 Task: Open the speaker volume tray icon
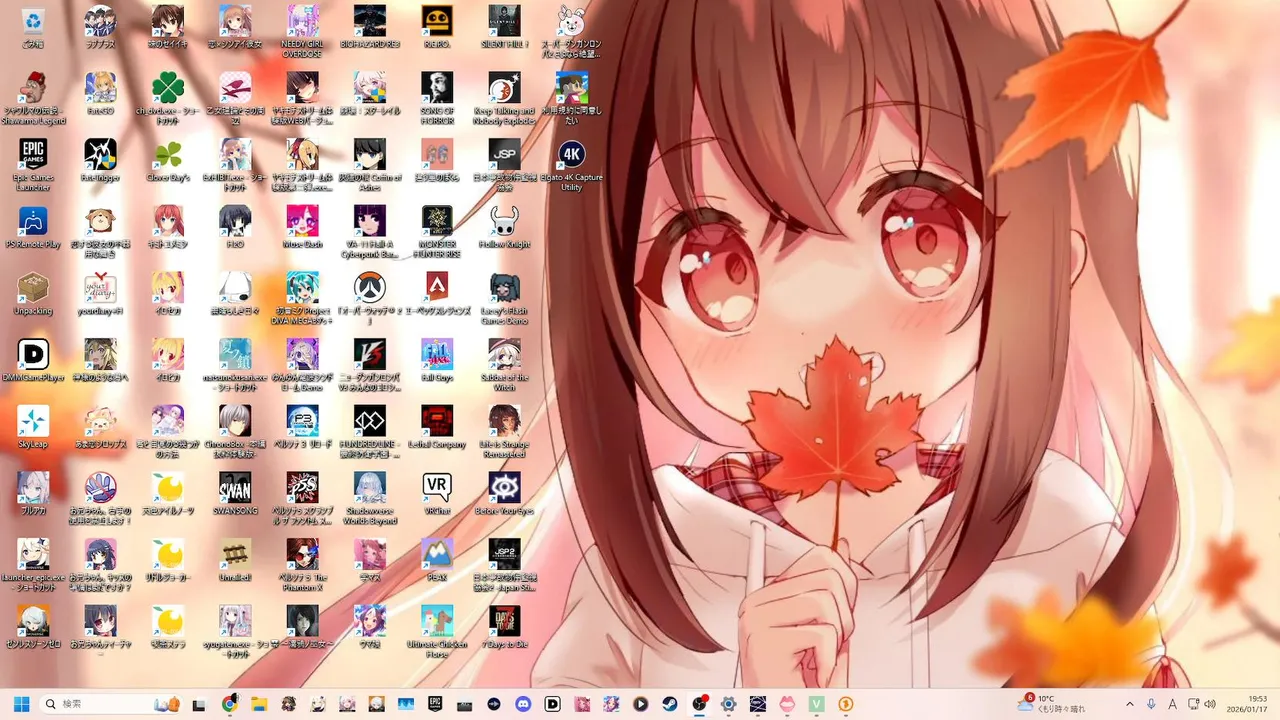click(1210, 704)
